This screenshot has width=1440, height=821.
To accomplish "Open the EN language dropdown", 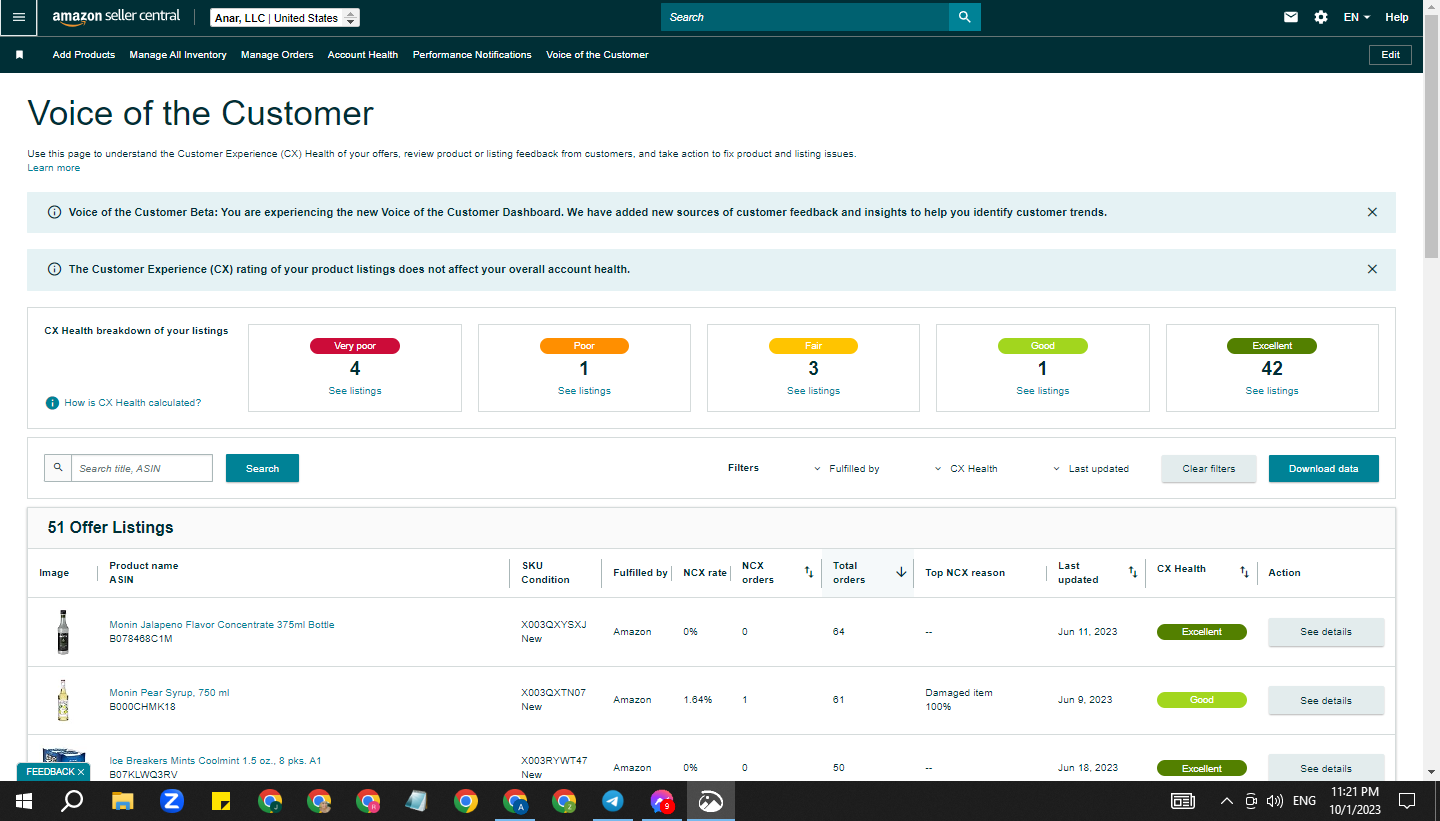I will pos(1357,17).
